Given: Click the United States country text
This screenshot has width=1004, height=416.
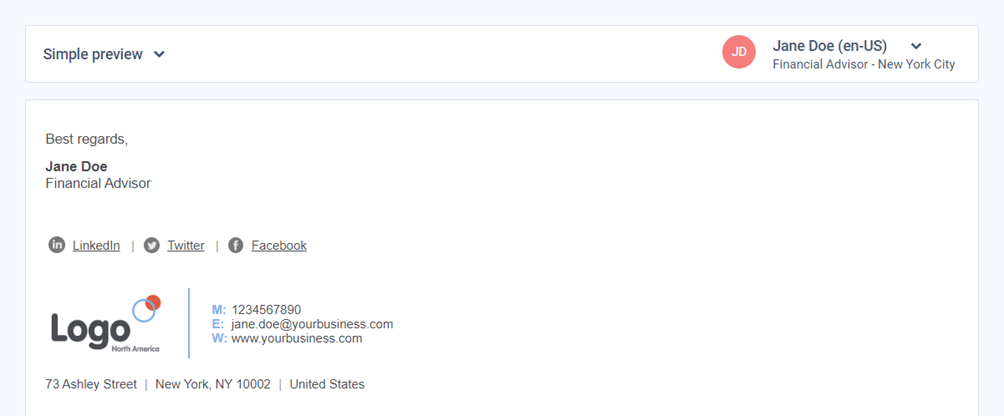Looking at the screenshot, I should tap(327, 385).
